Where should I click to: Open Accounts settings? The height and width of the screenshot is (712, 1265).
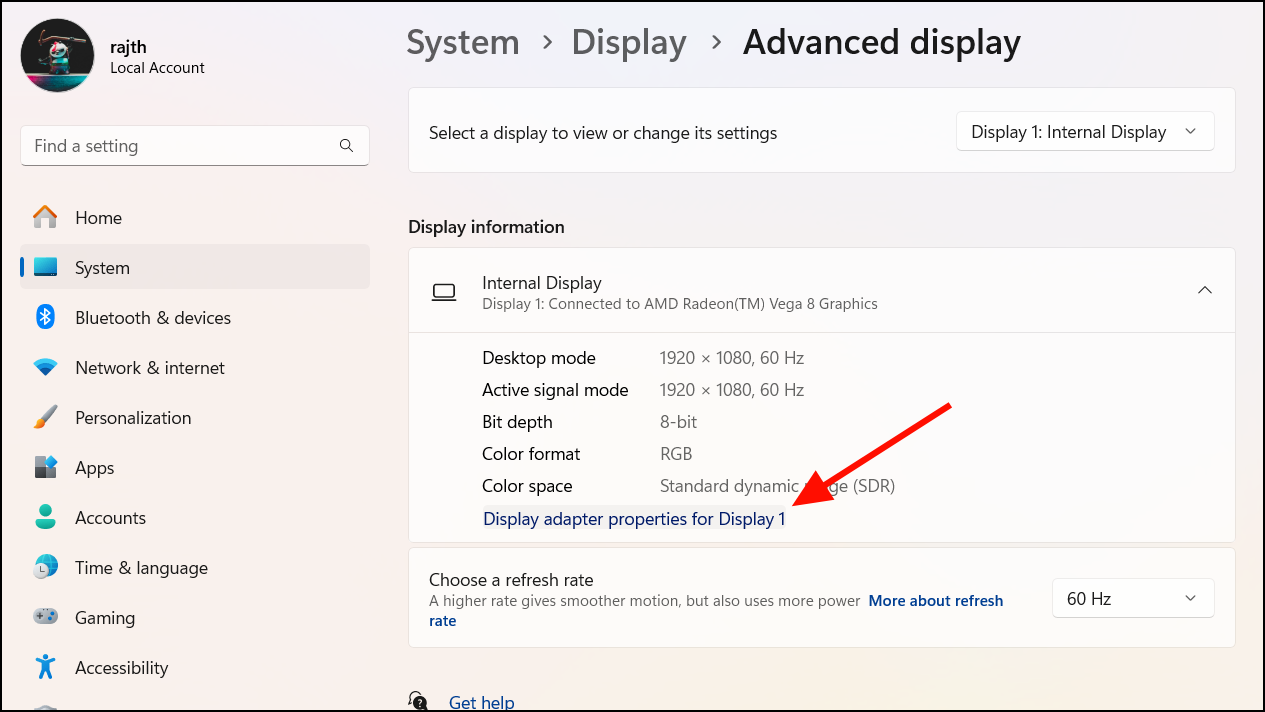click(110, 517)
